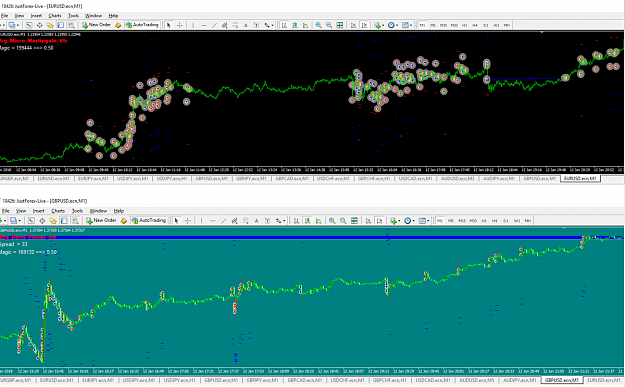Viewport: 625px width, 387px height.
Task: Select the Fibonacci retracement tool in the EURUSD toolbar
Action: tap(235, 25)
